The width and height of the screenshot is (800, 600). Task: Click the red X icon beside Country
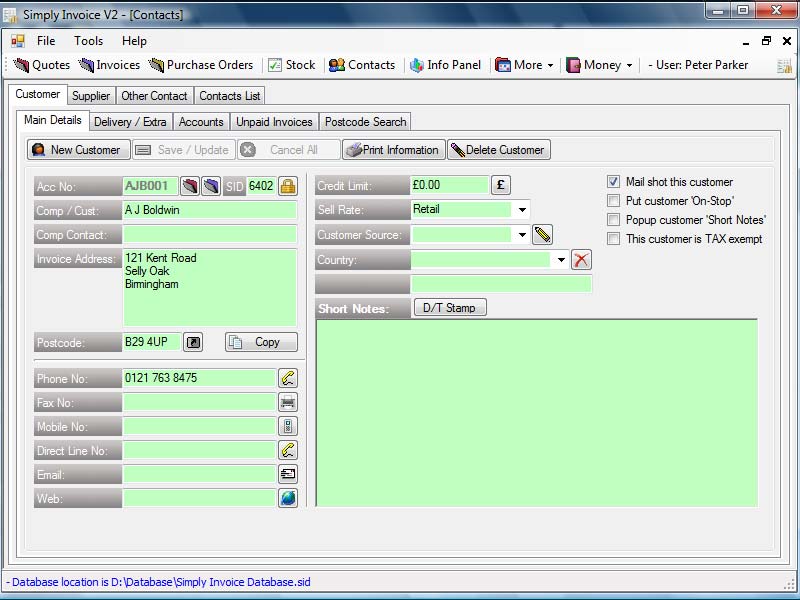click(581, 260)
